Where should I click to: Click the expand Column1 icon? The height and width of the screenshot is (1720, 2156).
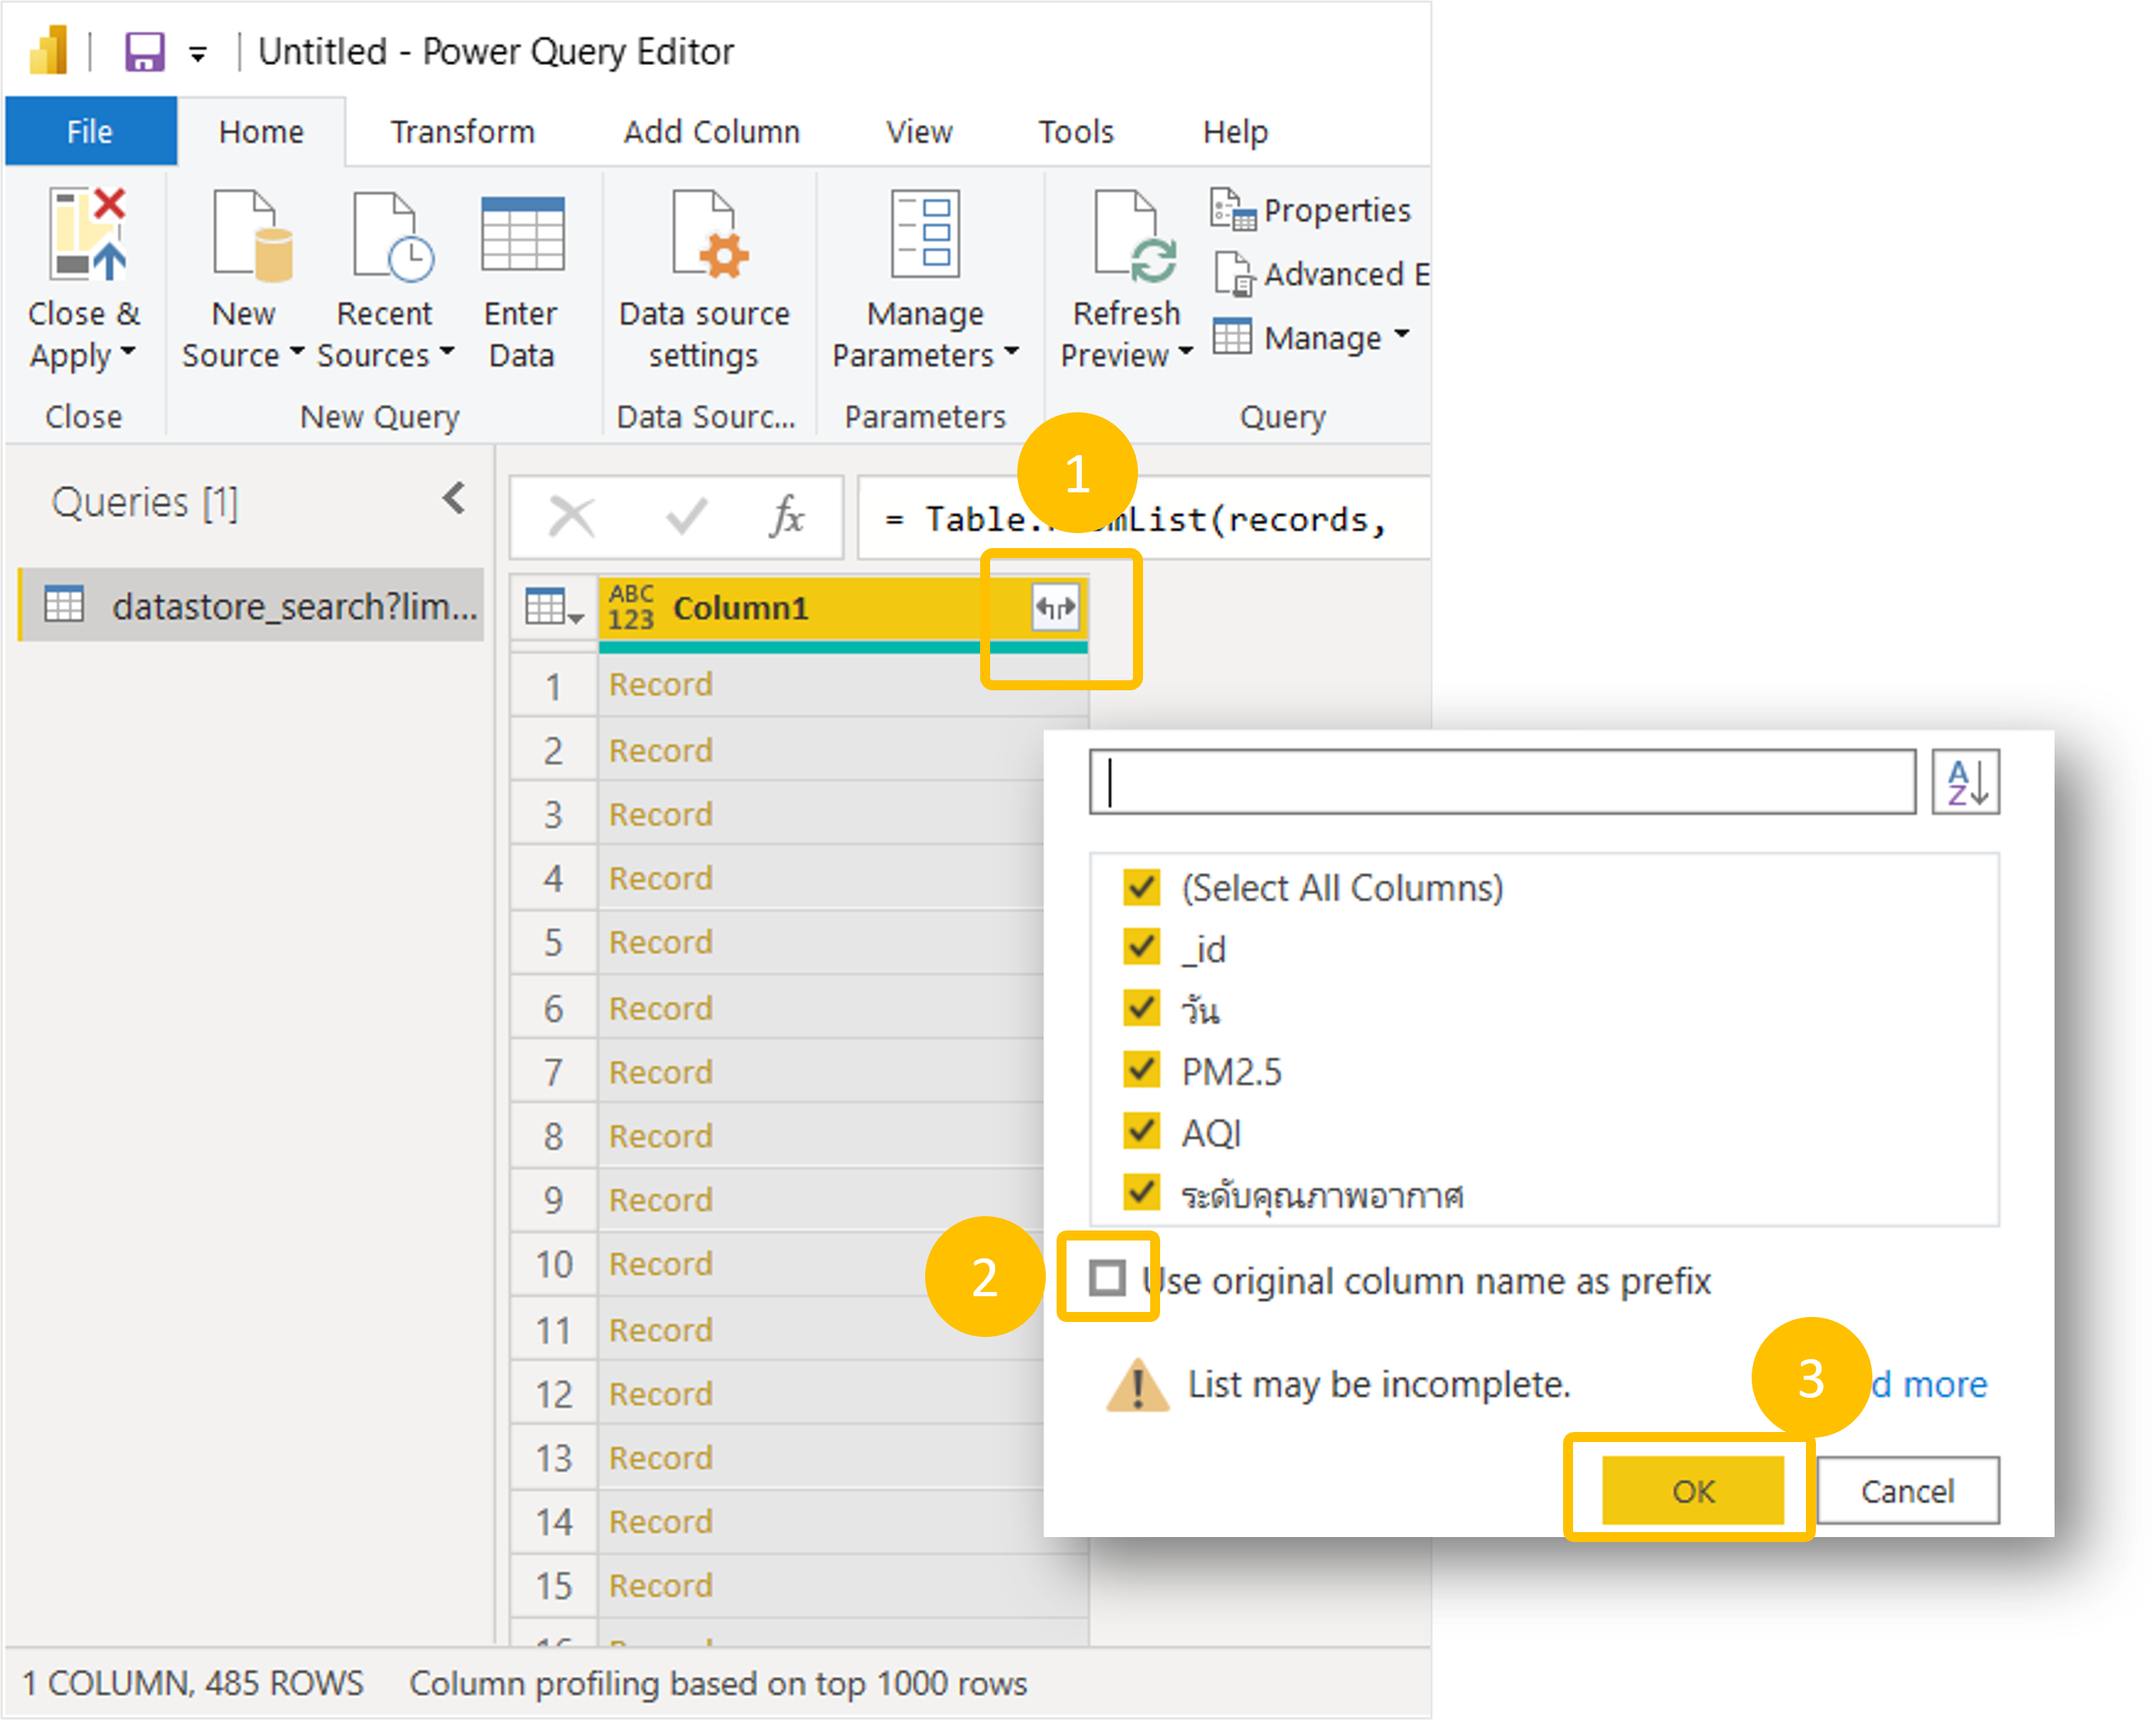click(x=1056, y=607)
